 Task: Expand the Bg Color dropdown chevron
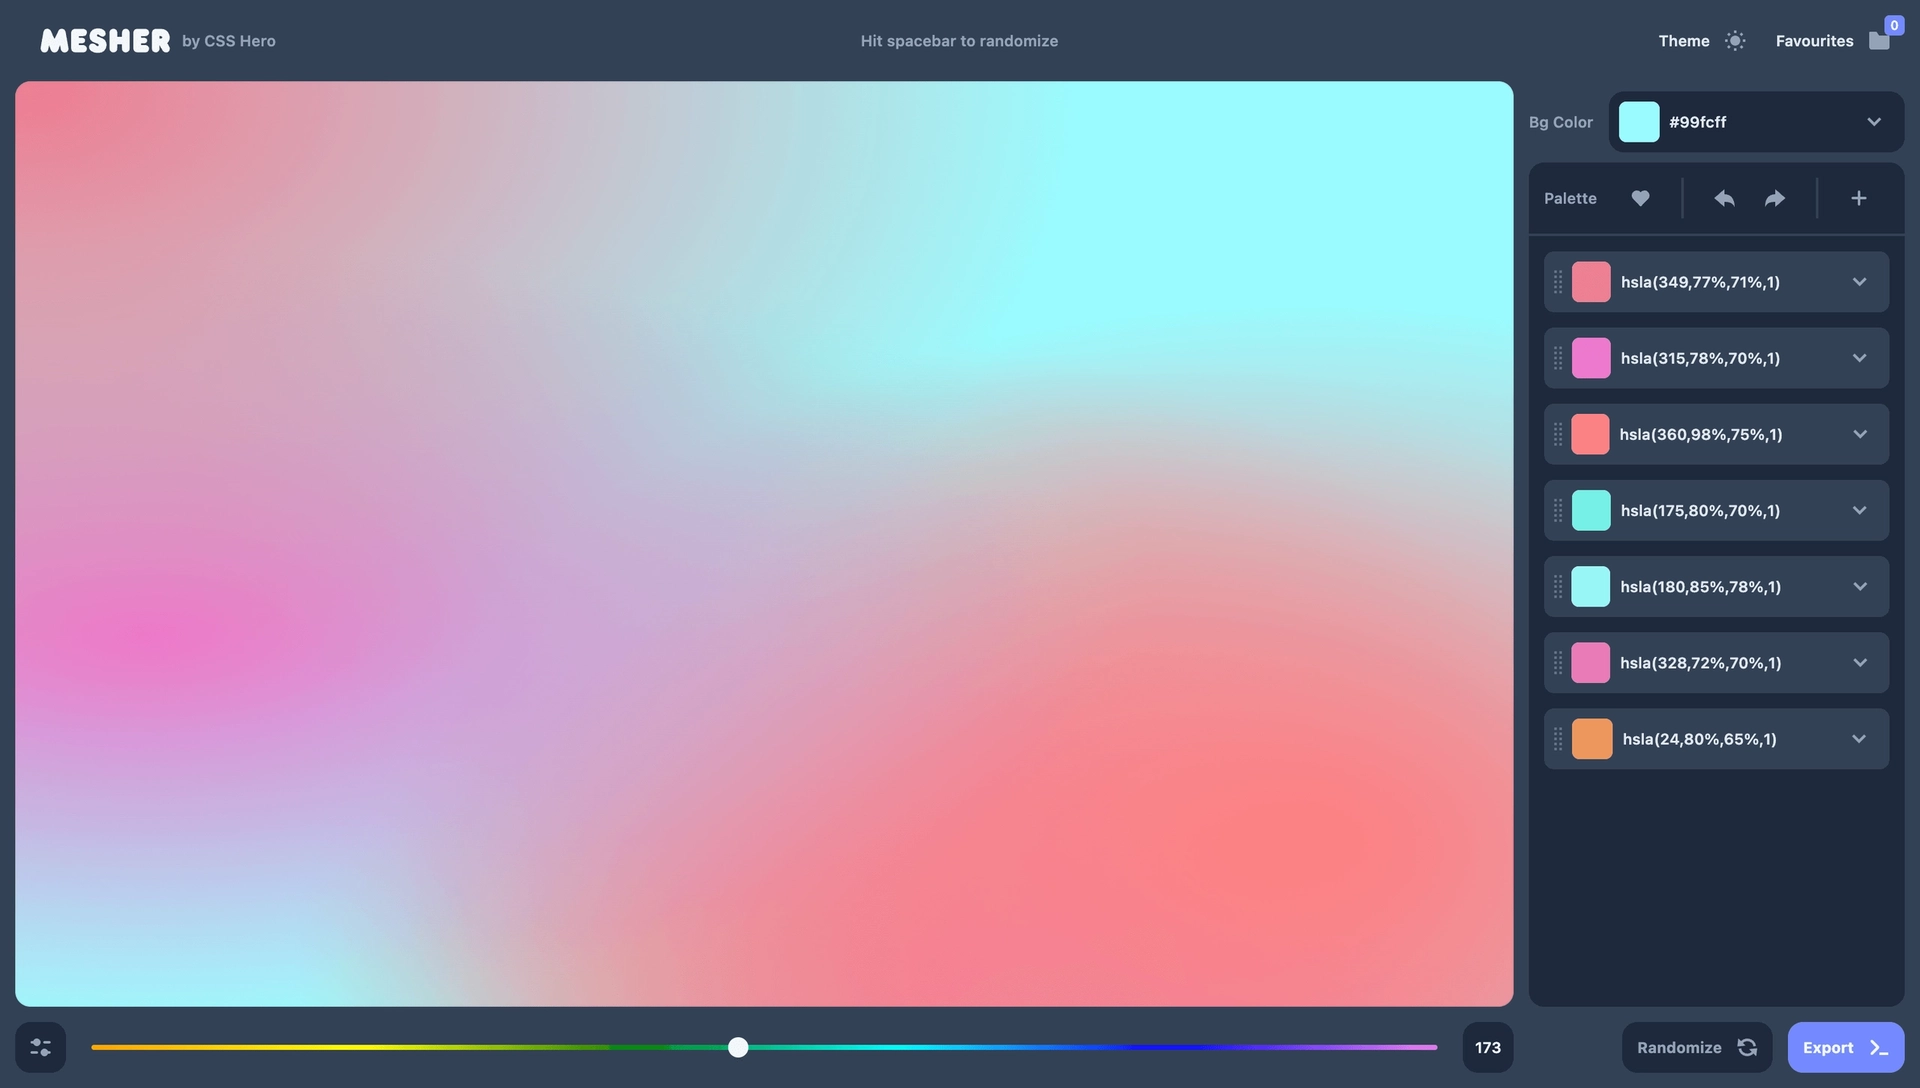[1874, 122]
